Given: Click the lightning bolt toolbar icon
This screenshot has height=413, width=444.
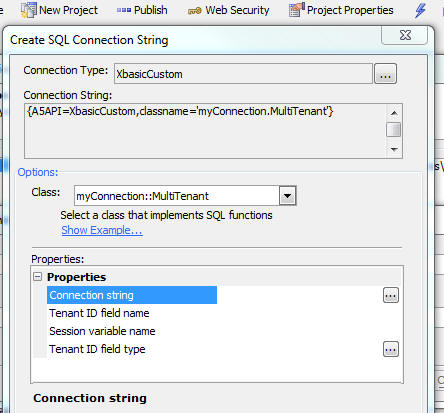Looking at the screenshot, I should point(420,10).
